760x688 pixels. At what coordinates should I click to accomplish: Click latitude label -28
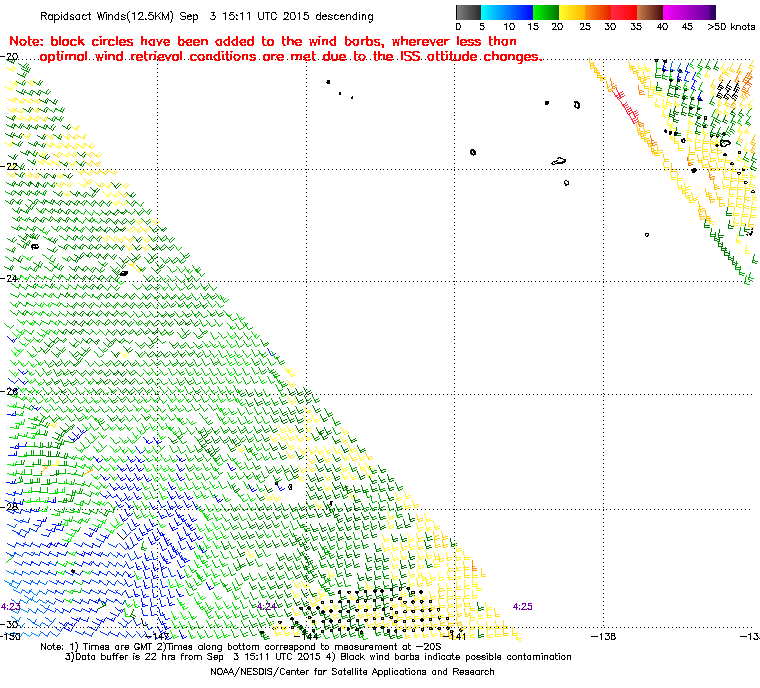pos(9,507)
